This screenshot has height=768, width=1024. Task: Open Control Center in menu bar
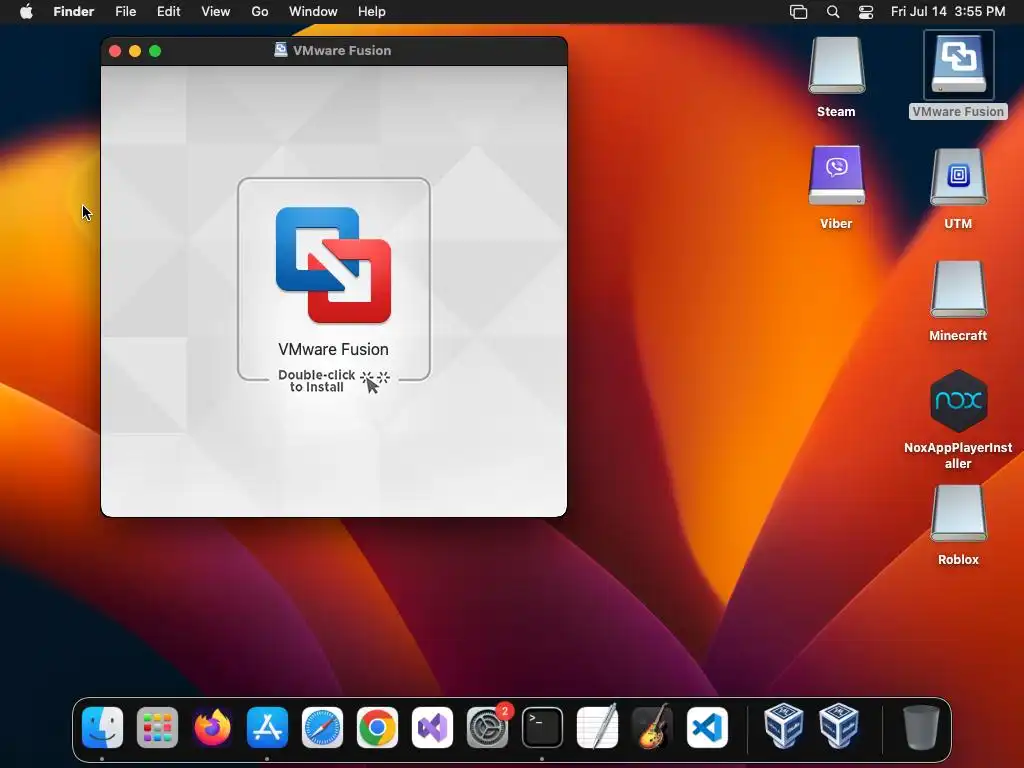[866, 12]
